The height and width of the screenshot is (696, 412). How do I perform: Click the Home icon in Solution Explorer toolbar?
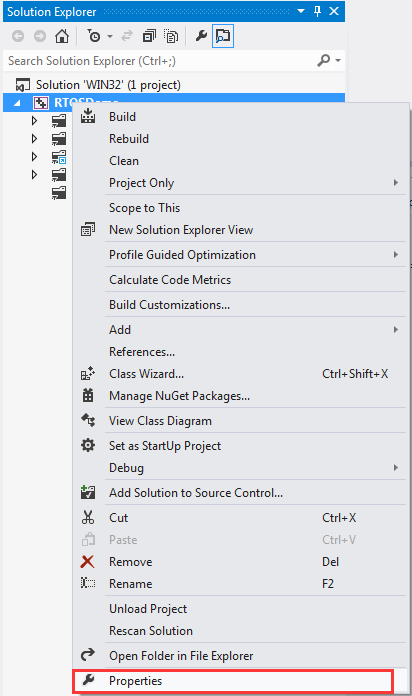pyautogui.click(x=62, y=36)
